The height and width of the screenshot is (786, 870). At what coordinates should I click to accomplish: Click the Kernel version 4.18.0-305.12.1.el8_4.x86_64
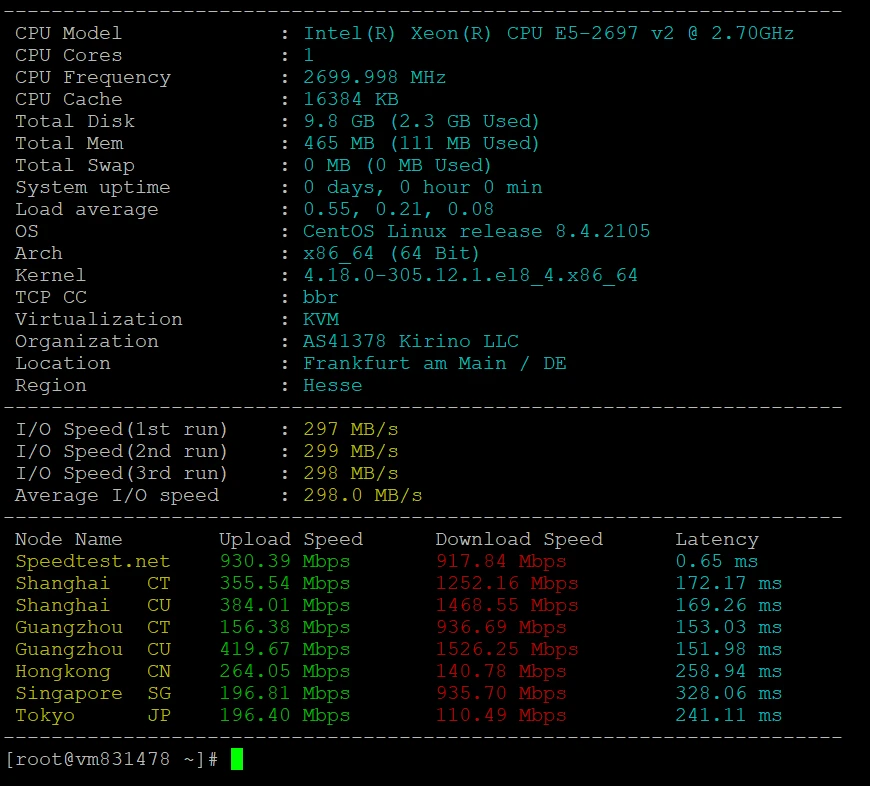[x=471, y=275]
